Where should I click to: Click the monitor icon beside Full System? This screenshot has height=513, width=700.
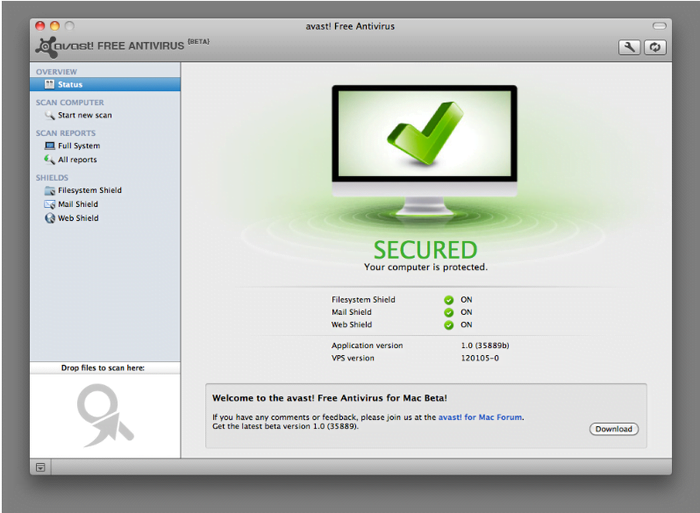pyautogui.click(x=50, y=146)
